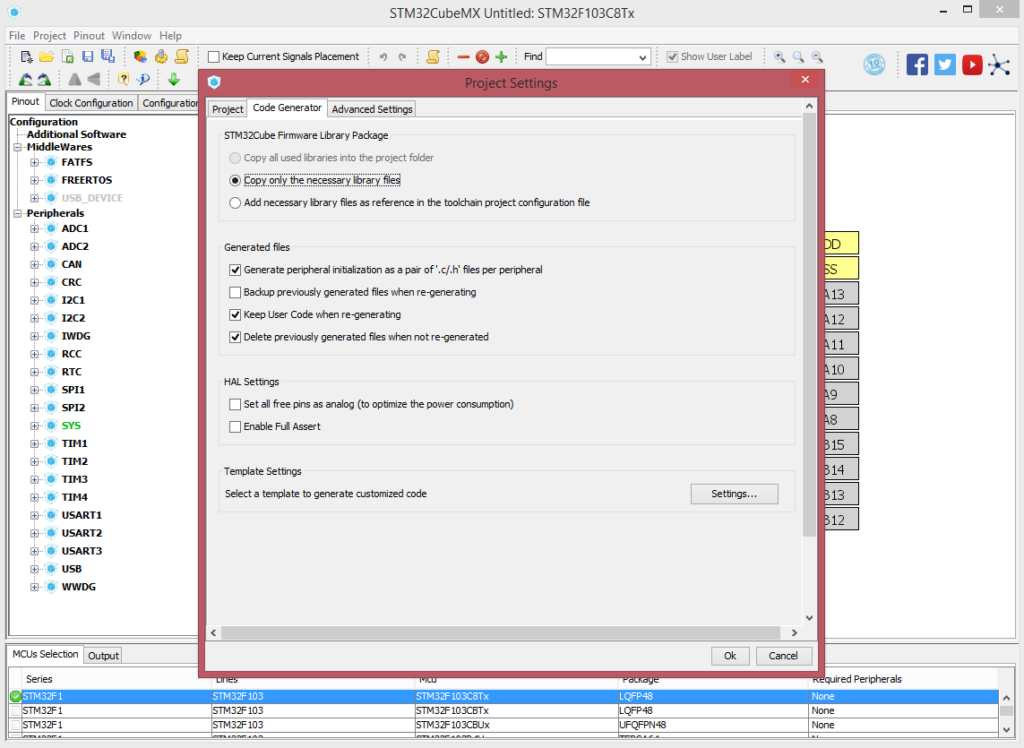The width and height of the screenshot is (1024, 748).
Task: Toggle Generate peripheral initialization per peripheral checkbox
Action: click(x=235, y=270)
